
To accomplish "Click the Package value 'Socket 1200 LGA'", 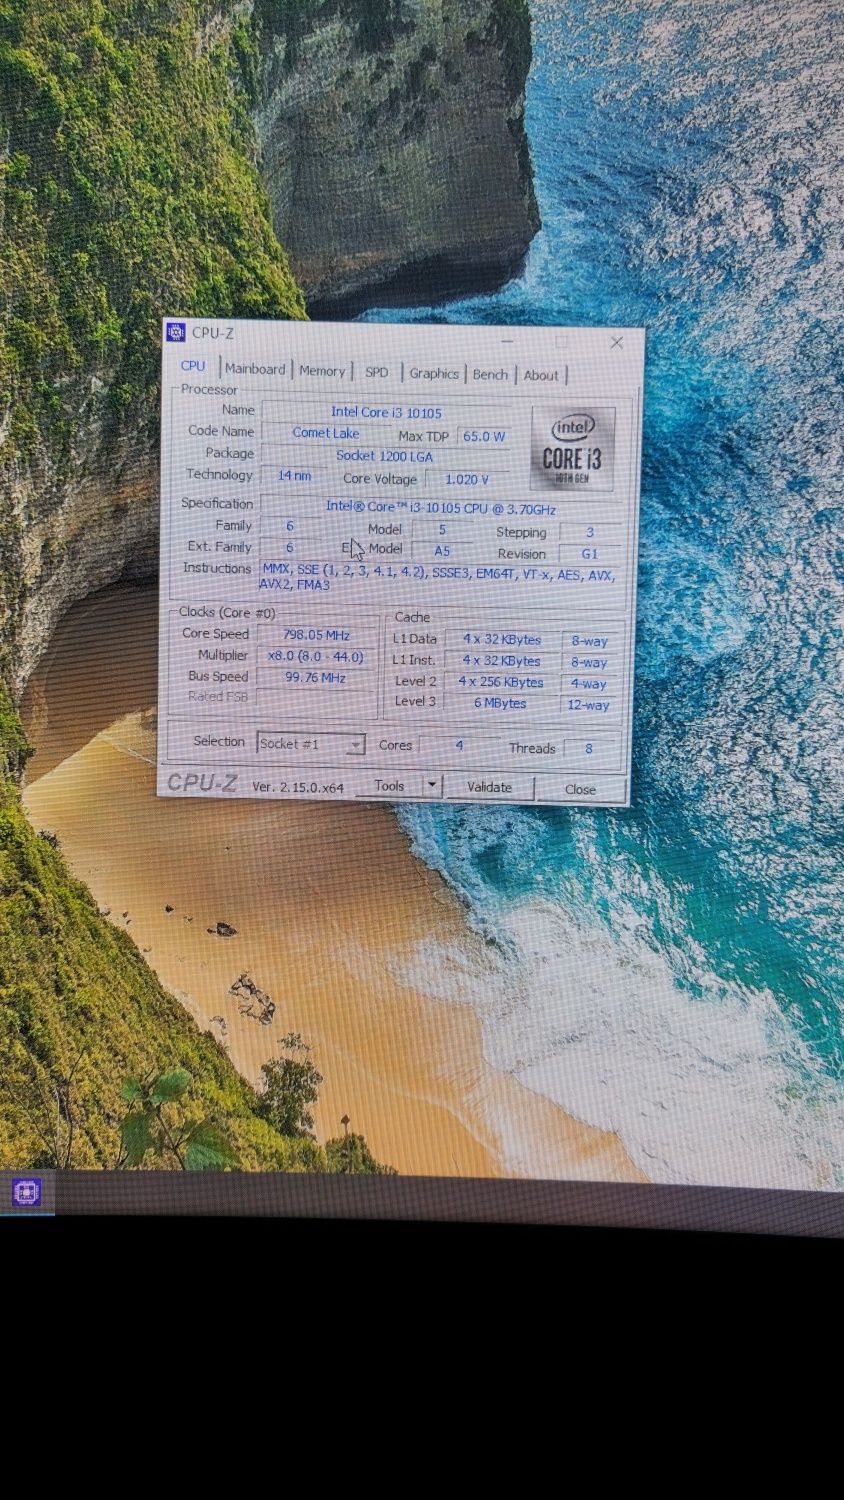I will pos(385,456).
